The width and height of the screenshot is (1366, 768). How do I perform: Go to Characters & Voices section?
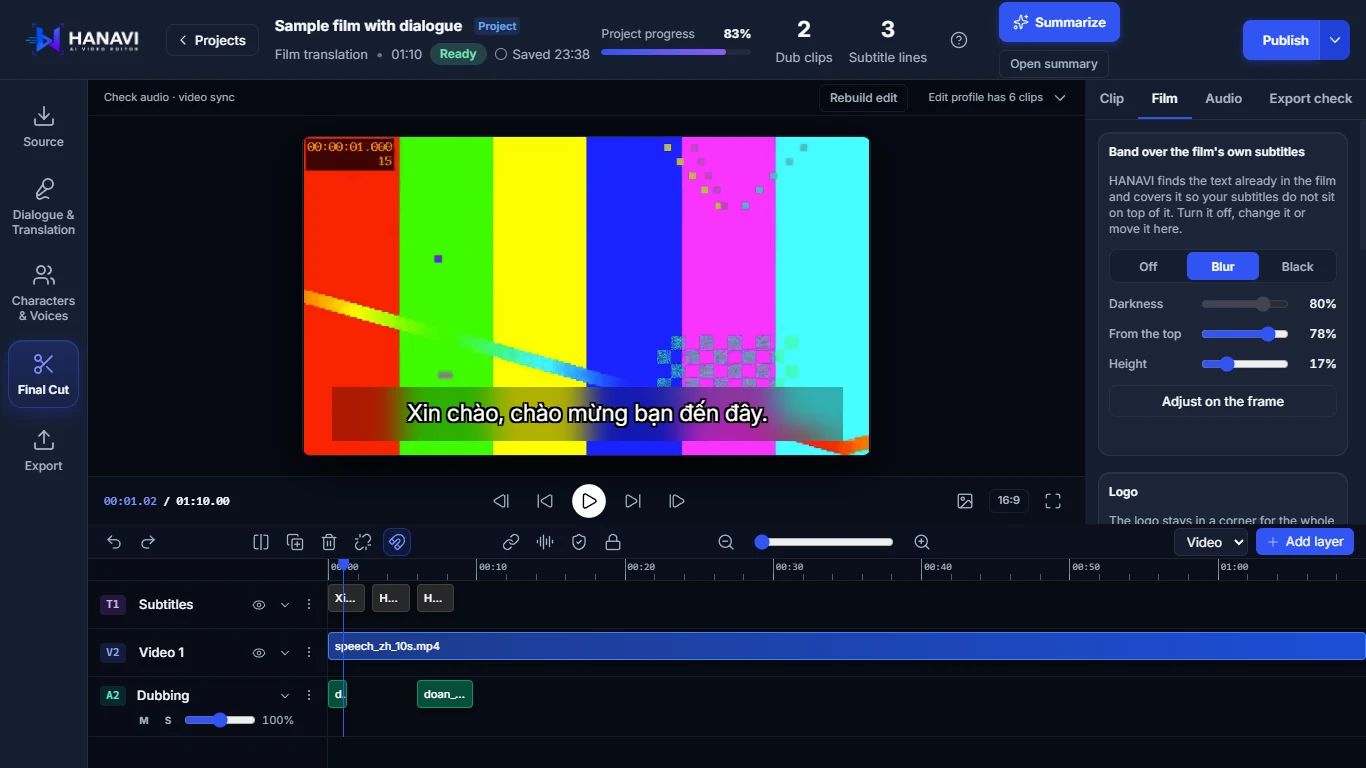(x=43, y=293)
